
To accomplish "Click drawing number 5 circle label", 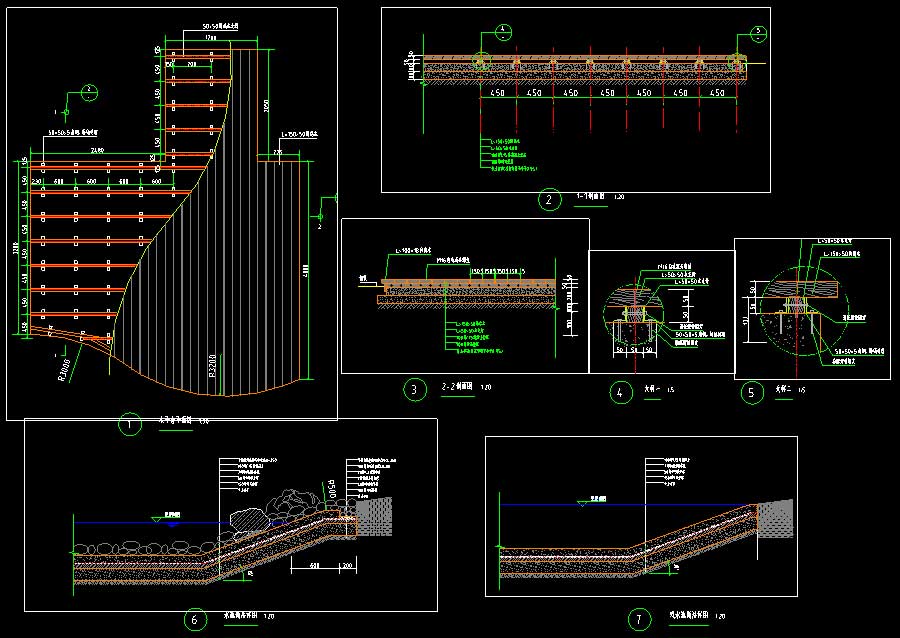I will [x=752, y=393].
